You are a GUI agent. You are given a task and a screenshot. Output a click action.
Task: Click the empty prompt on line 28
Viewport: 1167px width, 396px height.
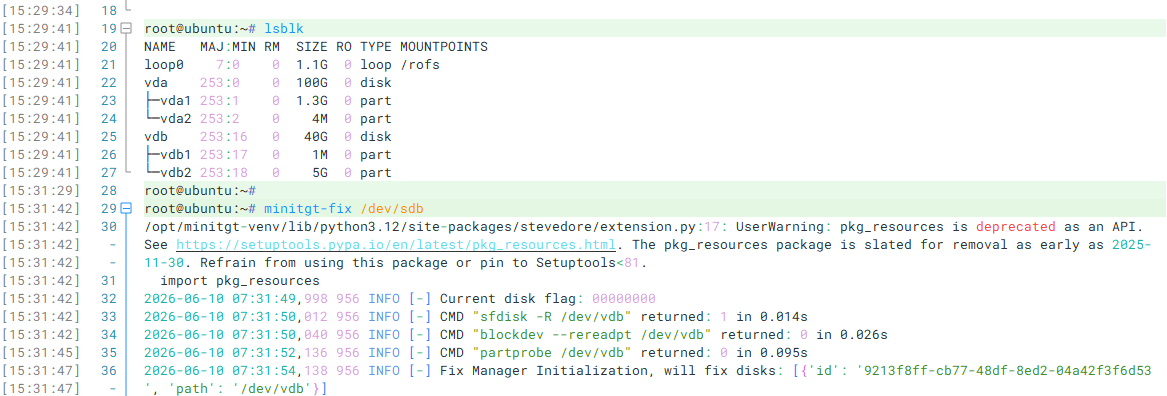point(200,191)
